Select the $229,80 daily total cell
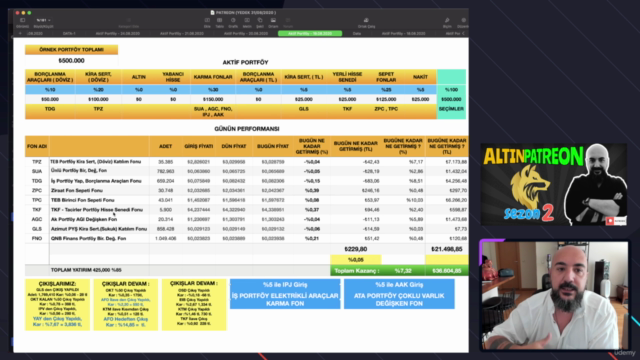 pos(356,249)
